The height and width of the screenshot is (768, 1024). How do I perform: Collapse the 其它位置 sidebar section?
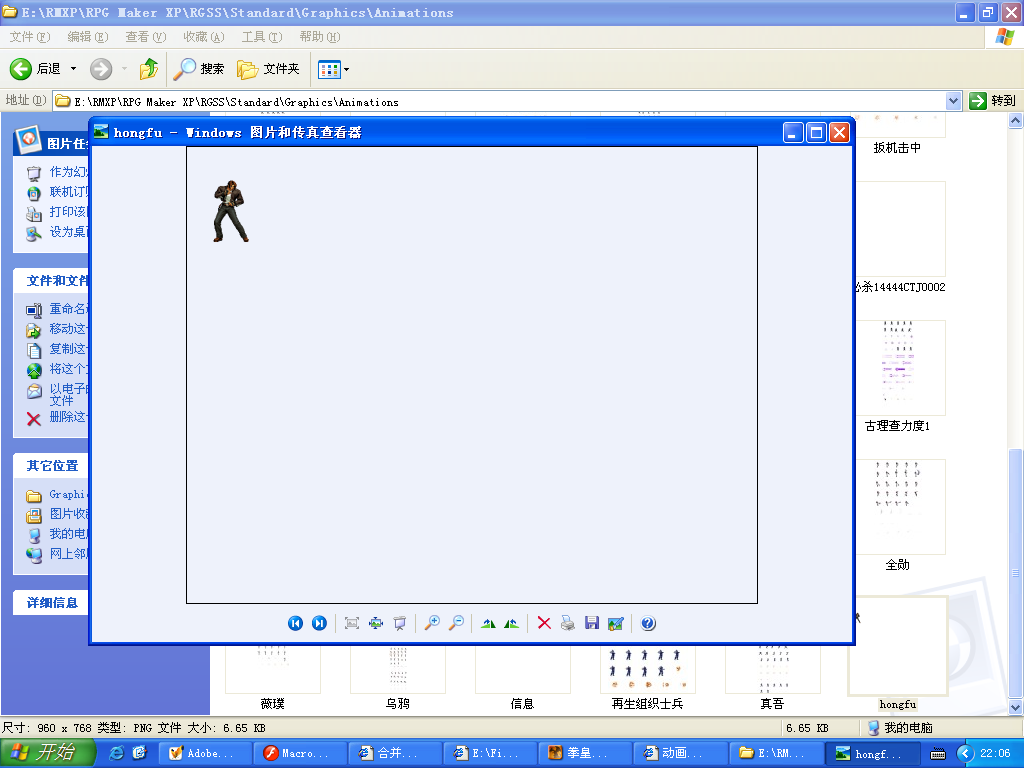(52, 466)
